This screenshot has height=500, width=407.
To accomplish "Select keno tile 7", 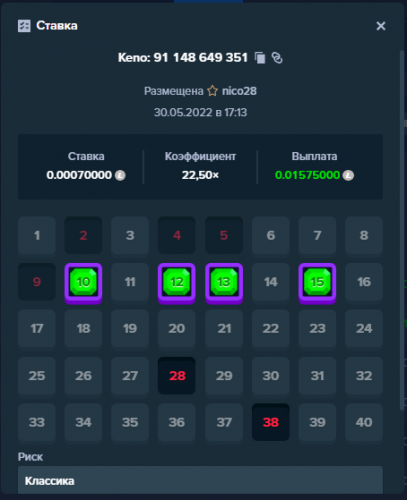I will tap(317, 236).
